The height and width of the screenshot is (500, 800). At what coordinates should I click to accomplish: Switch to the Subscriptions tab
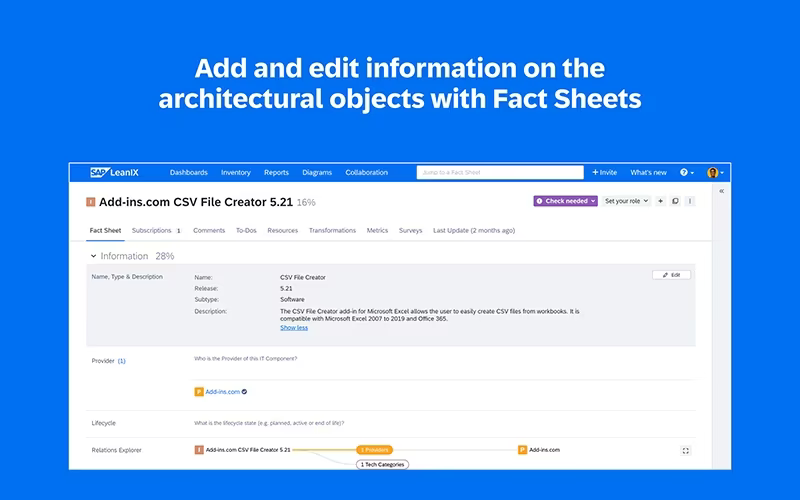[156, 231]
